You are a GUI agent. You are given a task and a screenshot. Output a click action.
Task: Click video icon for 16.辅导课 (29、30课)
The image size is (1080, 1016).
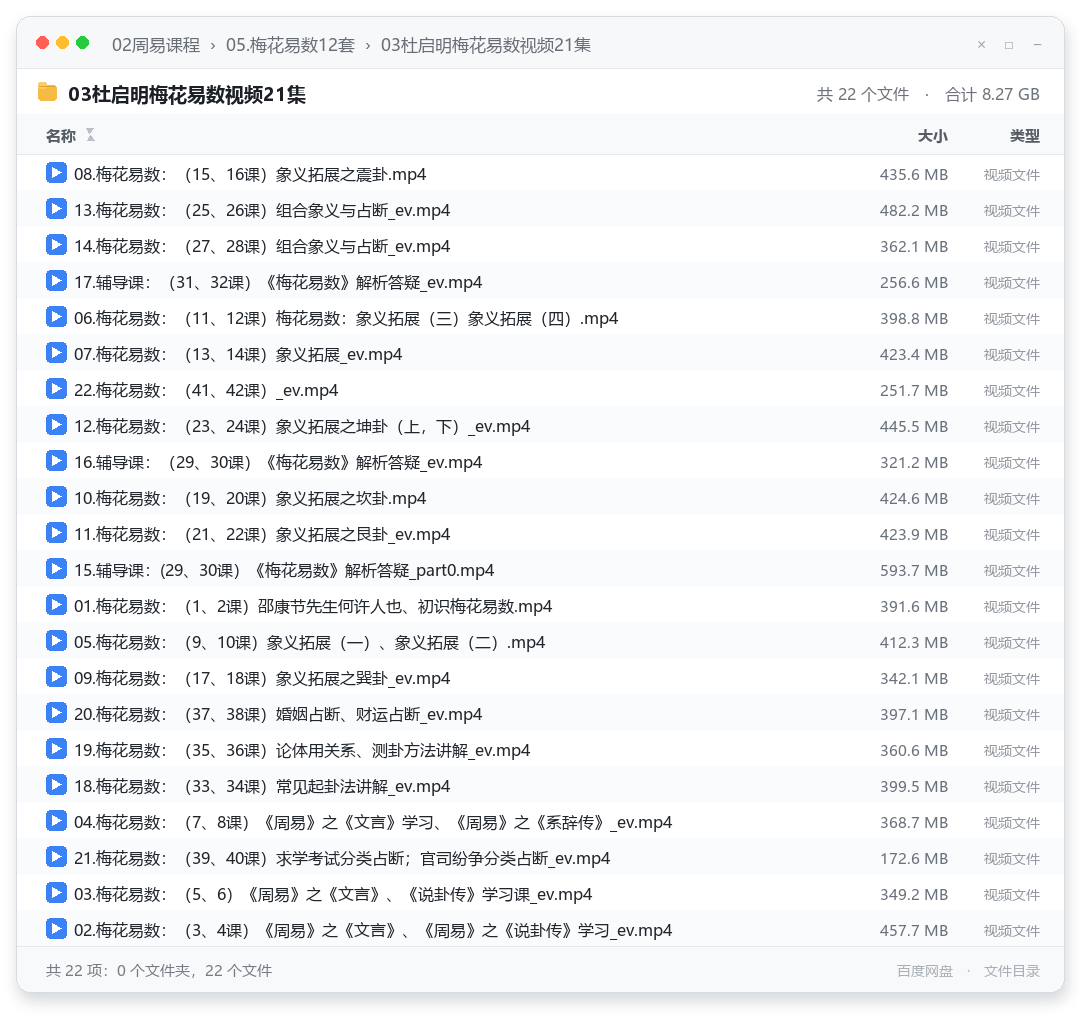(x=56, y=461)
